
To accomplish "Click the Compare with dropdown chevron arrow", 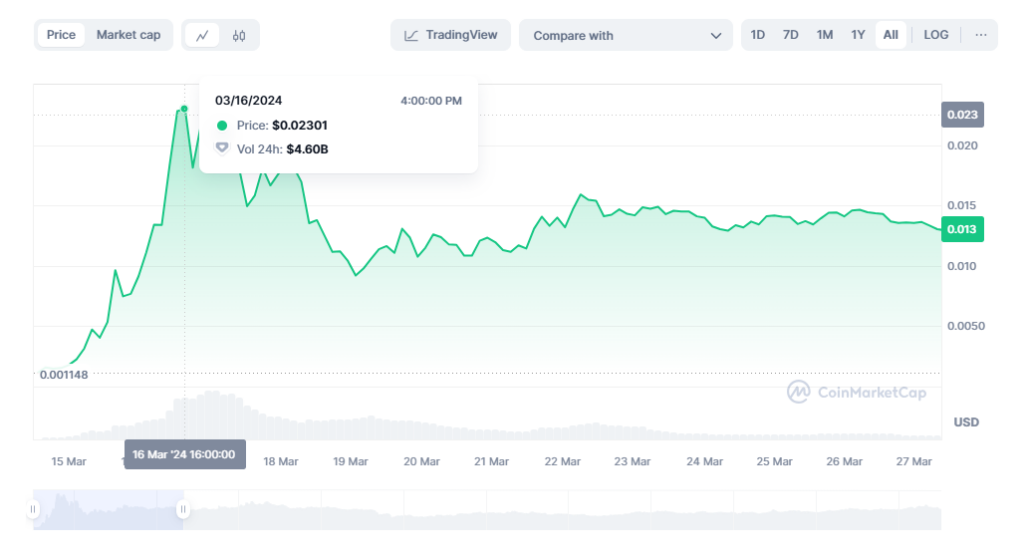I will point(716,36).
